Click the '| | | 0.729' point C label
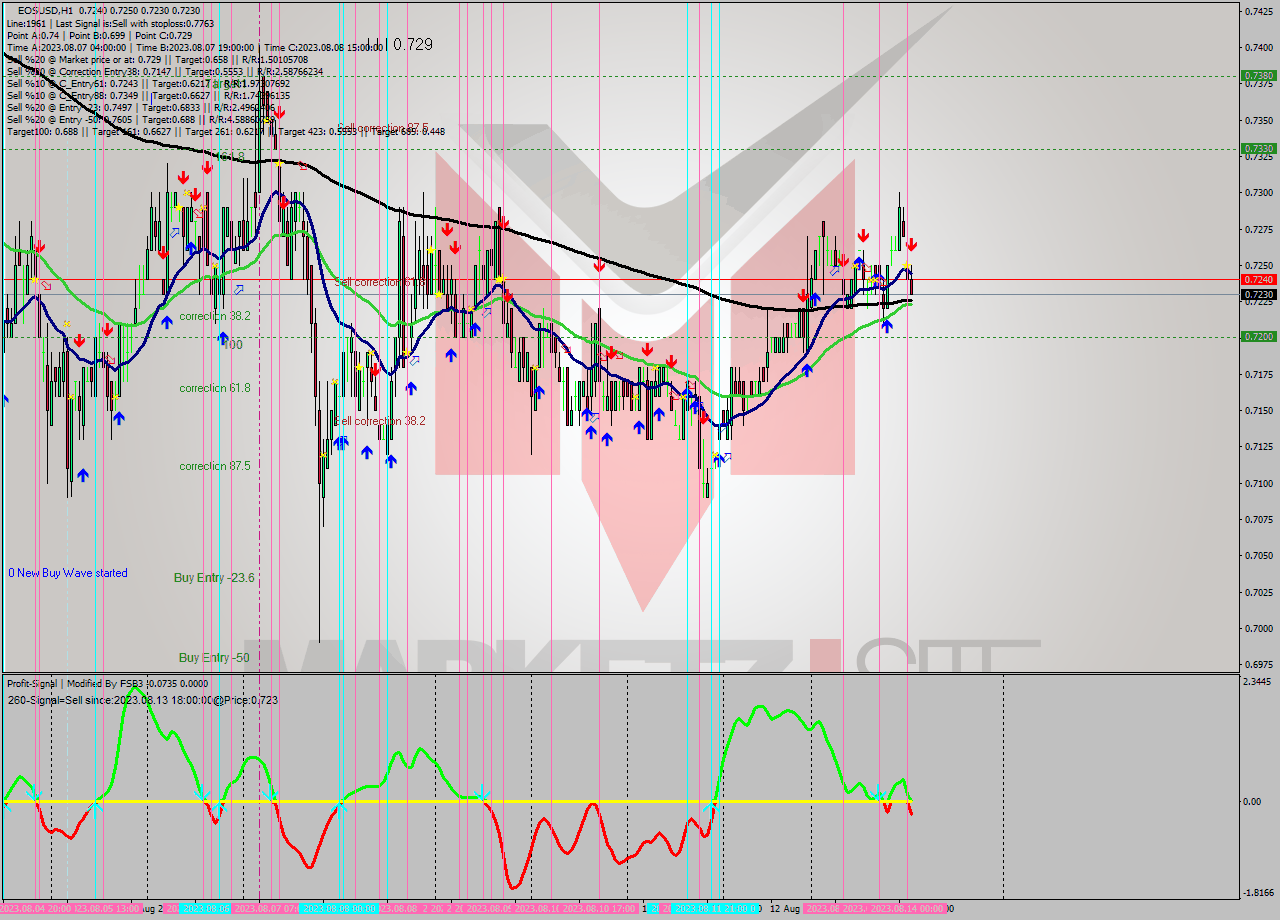Image resolution: width=1280 pixels, height=920 pixels. tap(399, 45)
